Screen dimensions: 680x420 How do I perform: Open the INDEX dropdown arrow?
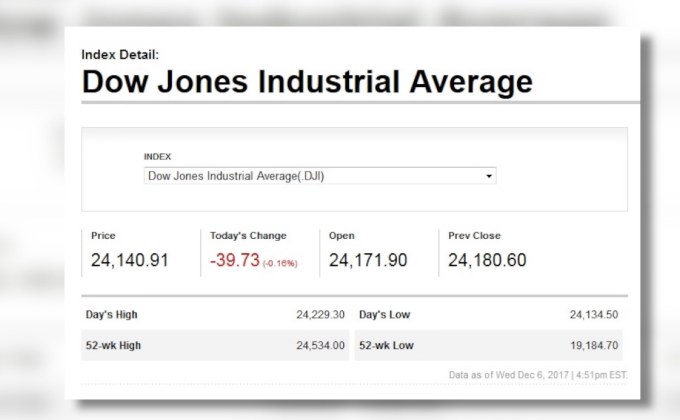(x=489, y=176)
